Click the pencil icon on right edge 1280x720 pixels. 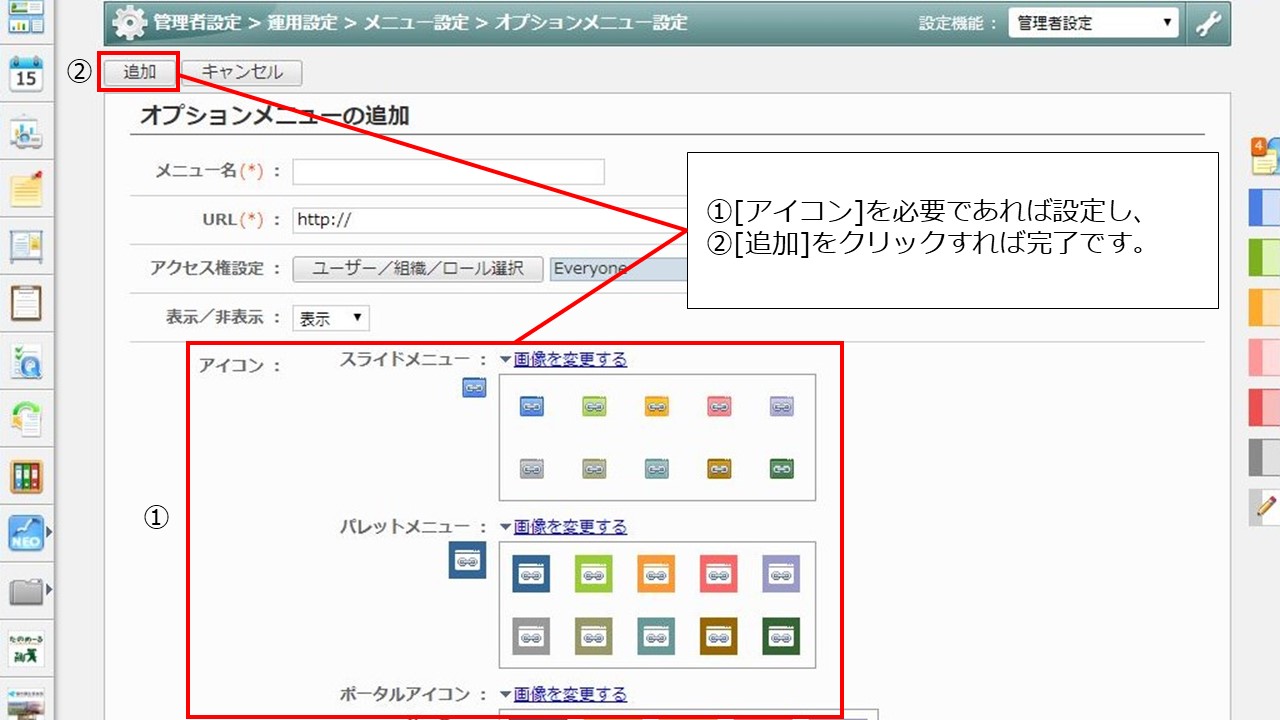[x=1266, y=507]
